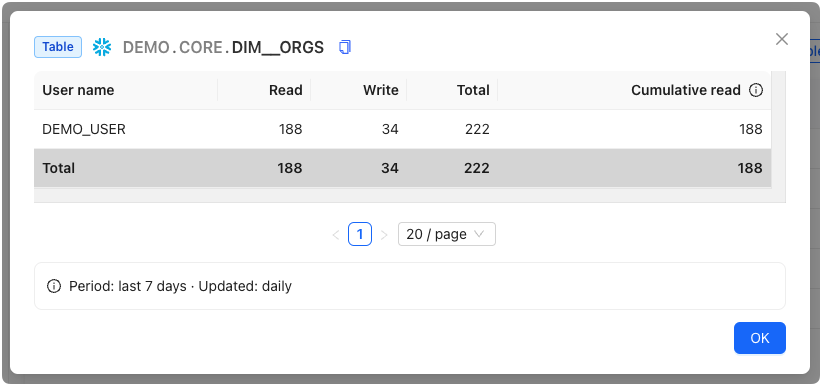This screenshot has height=386, width=822.
Task: Open the 20 / page dropdown
Action: (447, 234)
